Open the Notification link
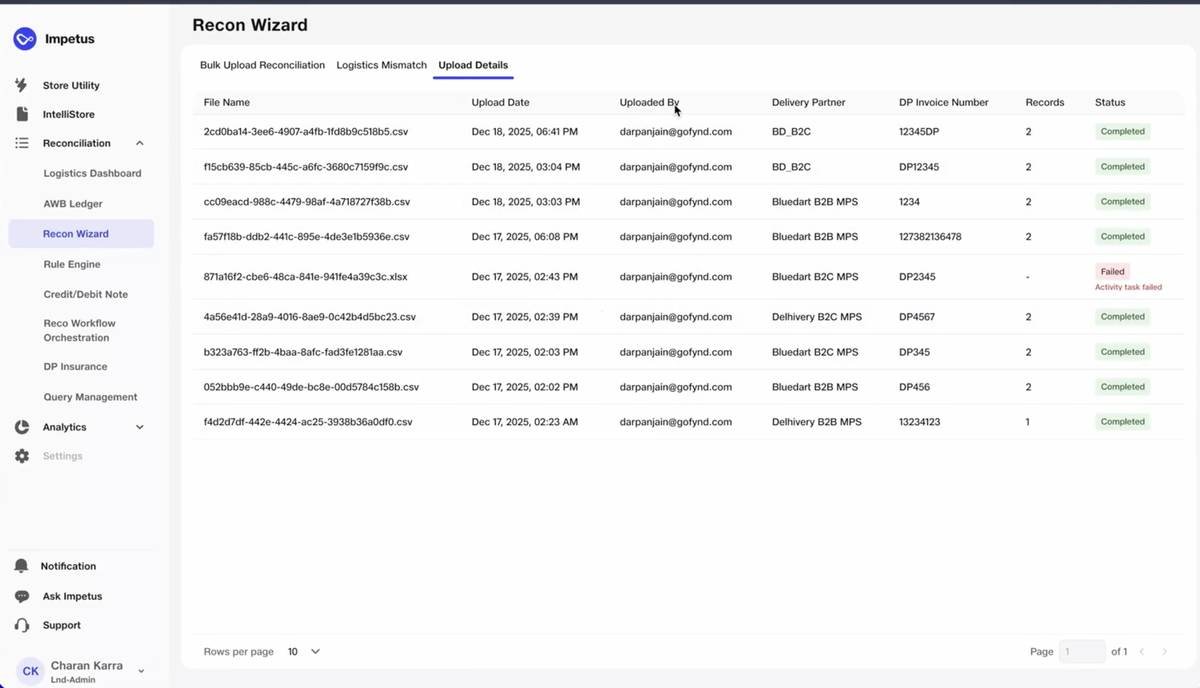The image size is (1200, 688). tap(68, 566)
